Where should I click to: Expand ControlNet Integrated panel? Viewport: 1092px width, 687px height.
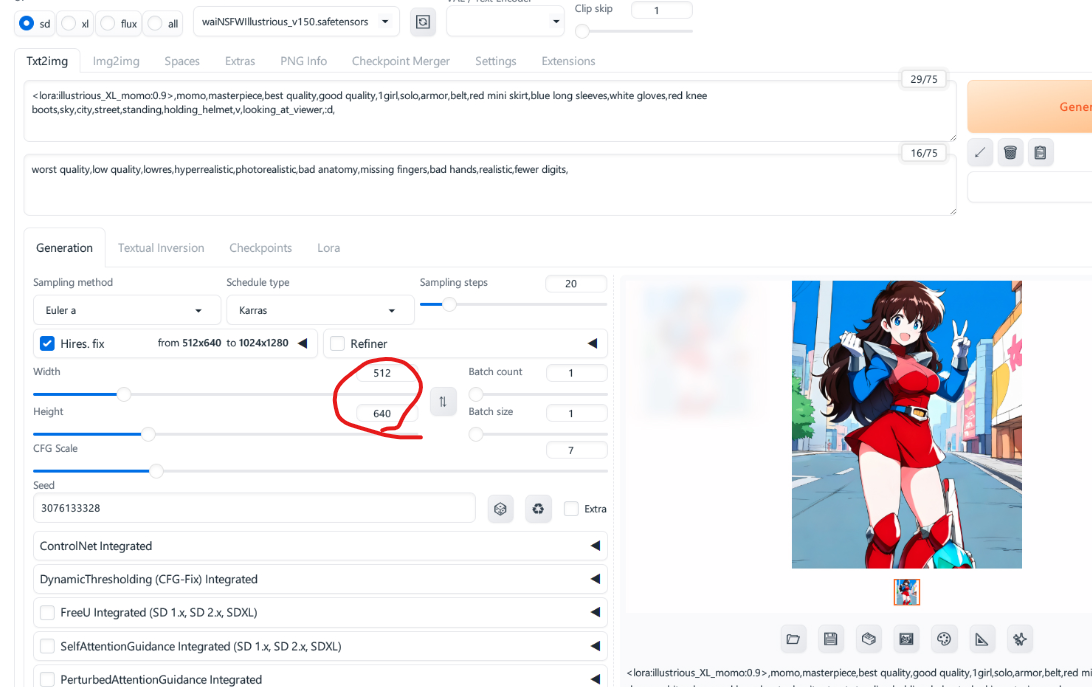[320, 546]
